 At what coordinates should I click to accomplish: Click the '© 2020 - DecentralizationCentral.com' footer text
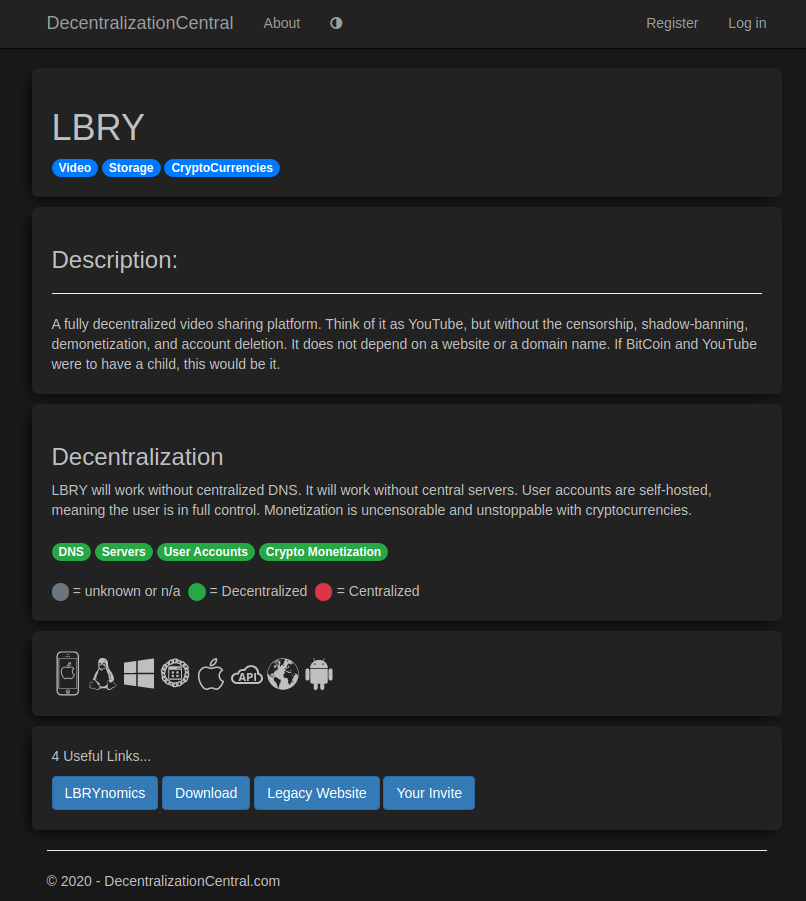(x=163, y=881)
